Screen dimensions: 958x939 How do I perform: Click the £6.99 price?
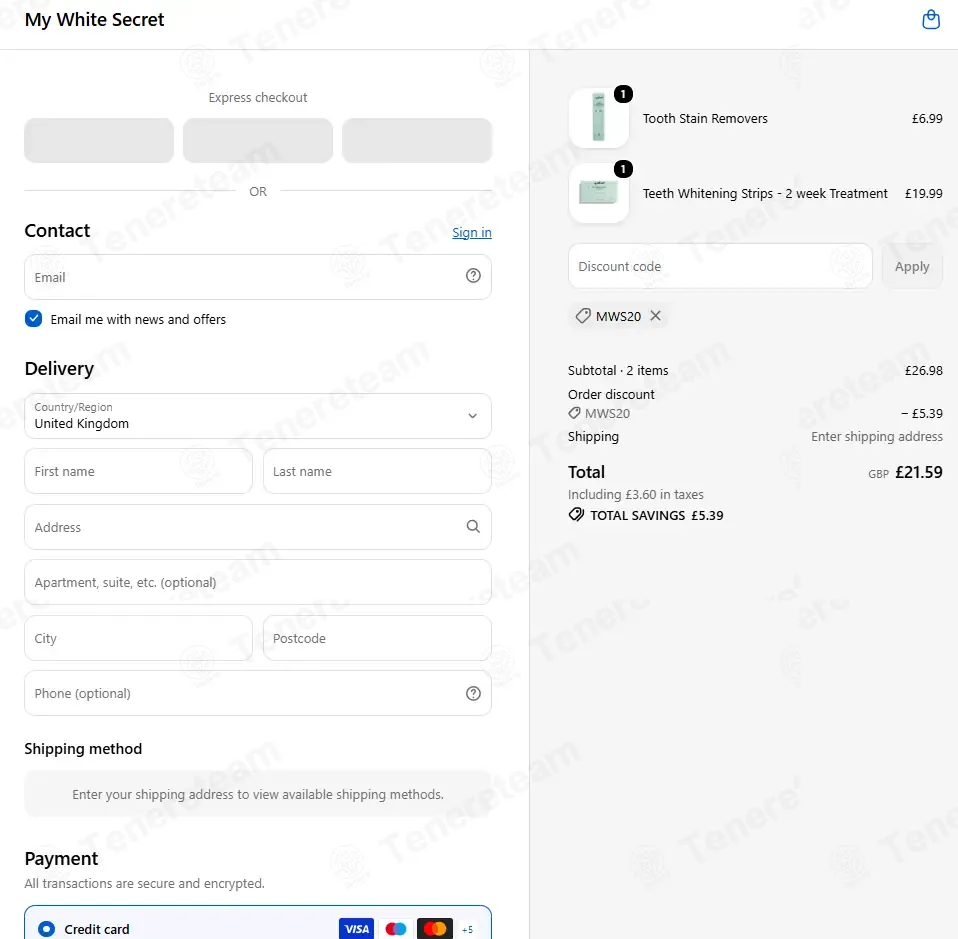(x=927, y=119)
